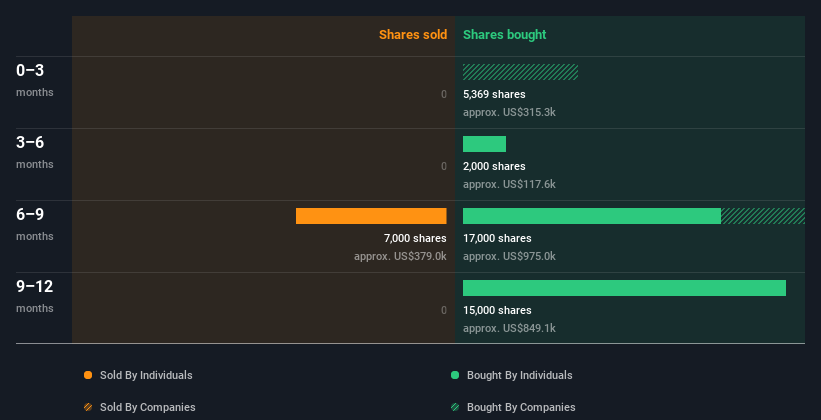The height and width of the screenshot is (420, 821).
Task: Toggle the Sold By Companies legend label
Action: 148,407
